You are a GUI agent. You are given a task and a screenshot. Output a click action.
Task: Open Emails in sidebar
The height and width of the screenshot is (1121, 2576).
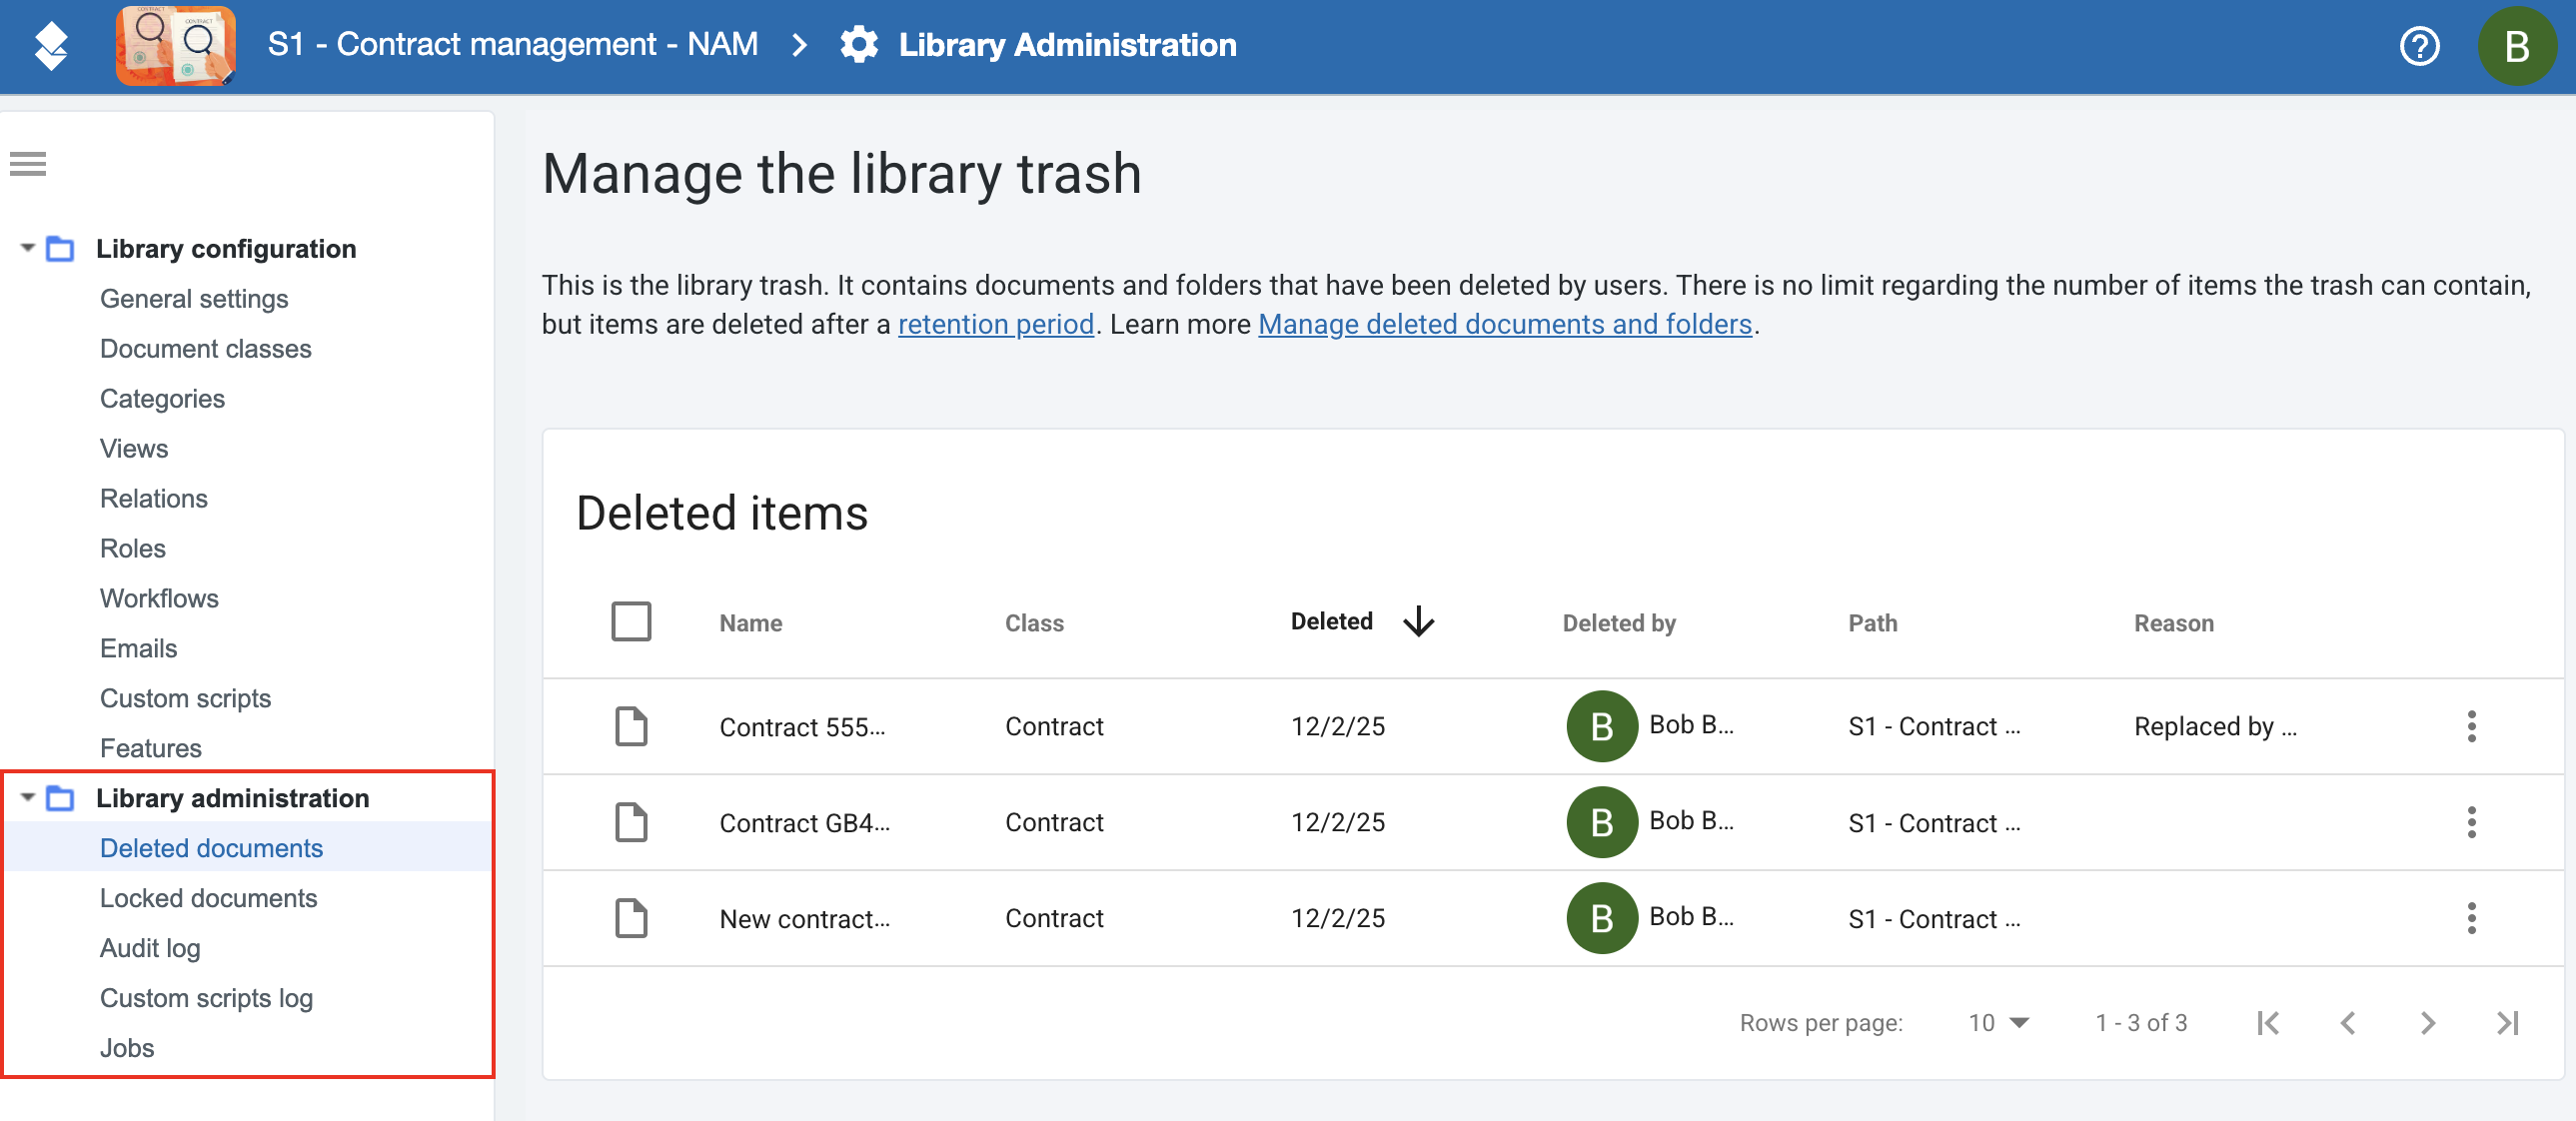[139, 649]
